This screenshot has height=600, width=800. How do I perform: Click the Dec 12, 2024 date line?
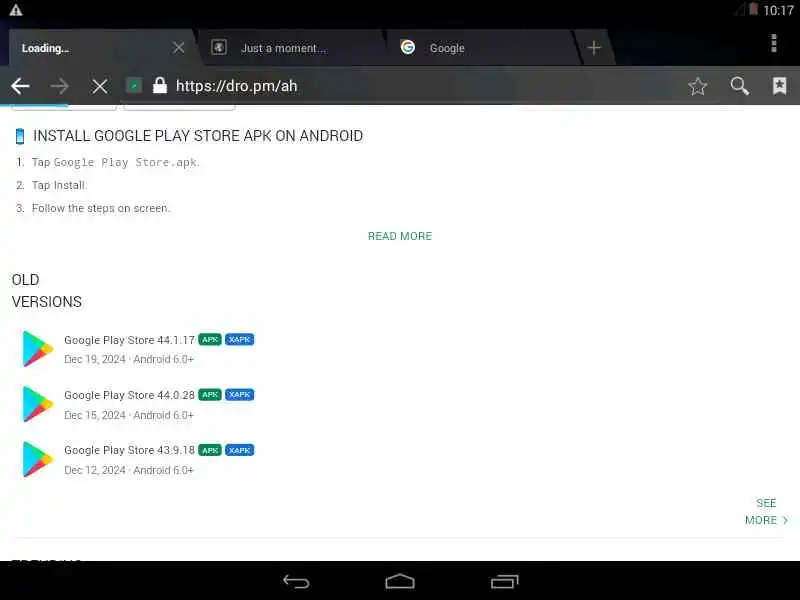tap(129, 470)
